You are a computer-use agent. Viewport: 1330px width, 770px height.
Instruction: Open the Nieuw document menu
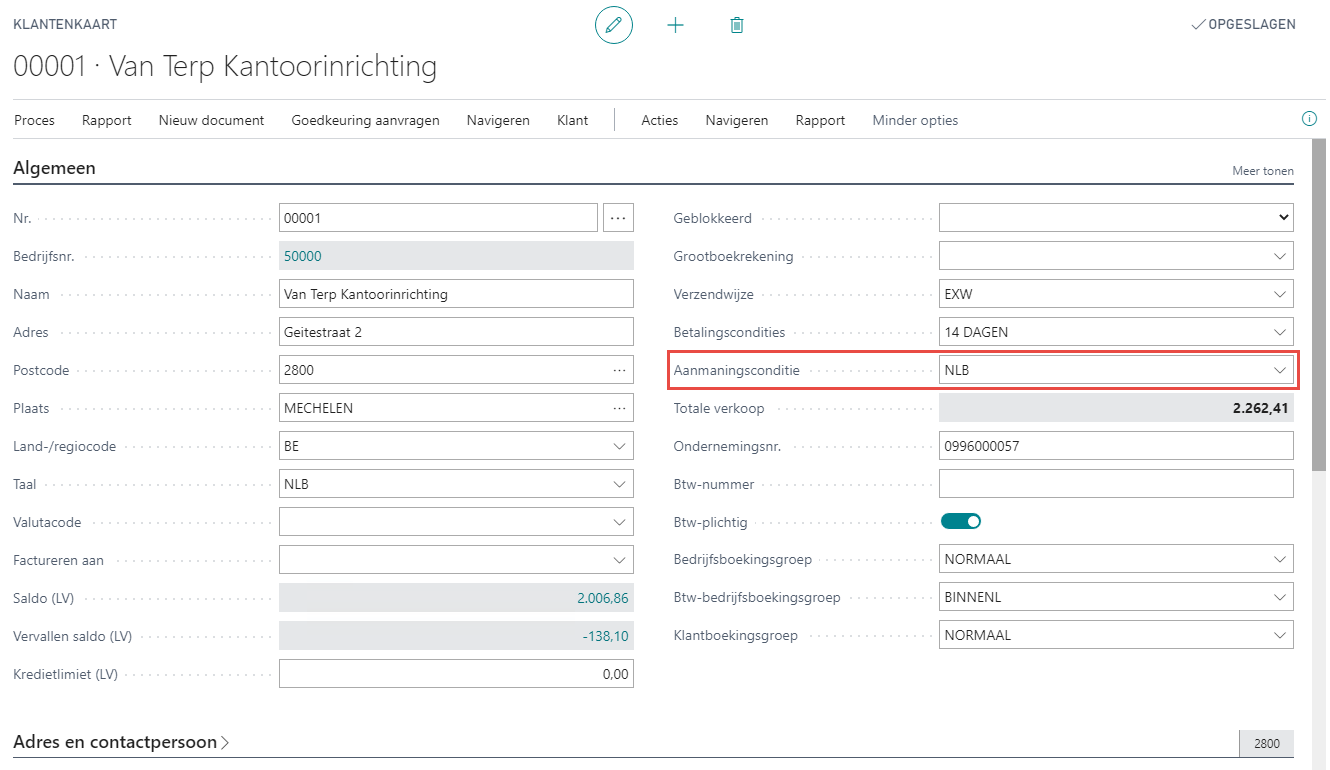click(x=211, y=120)
